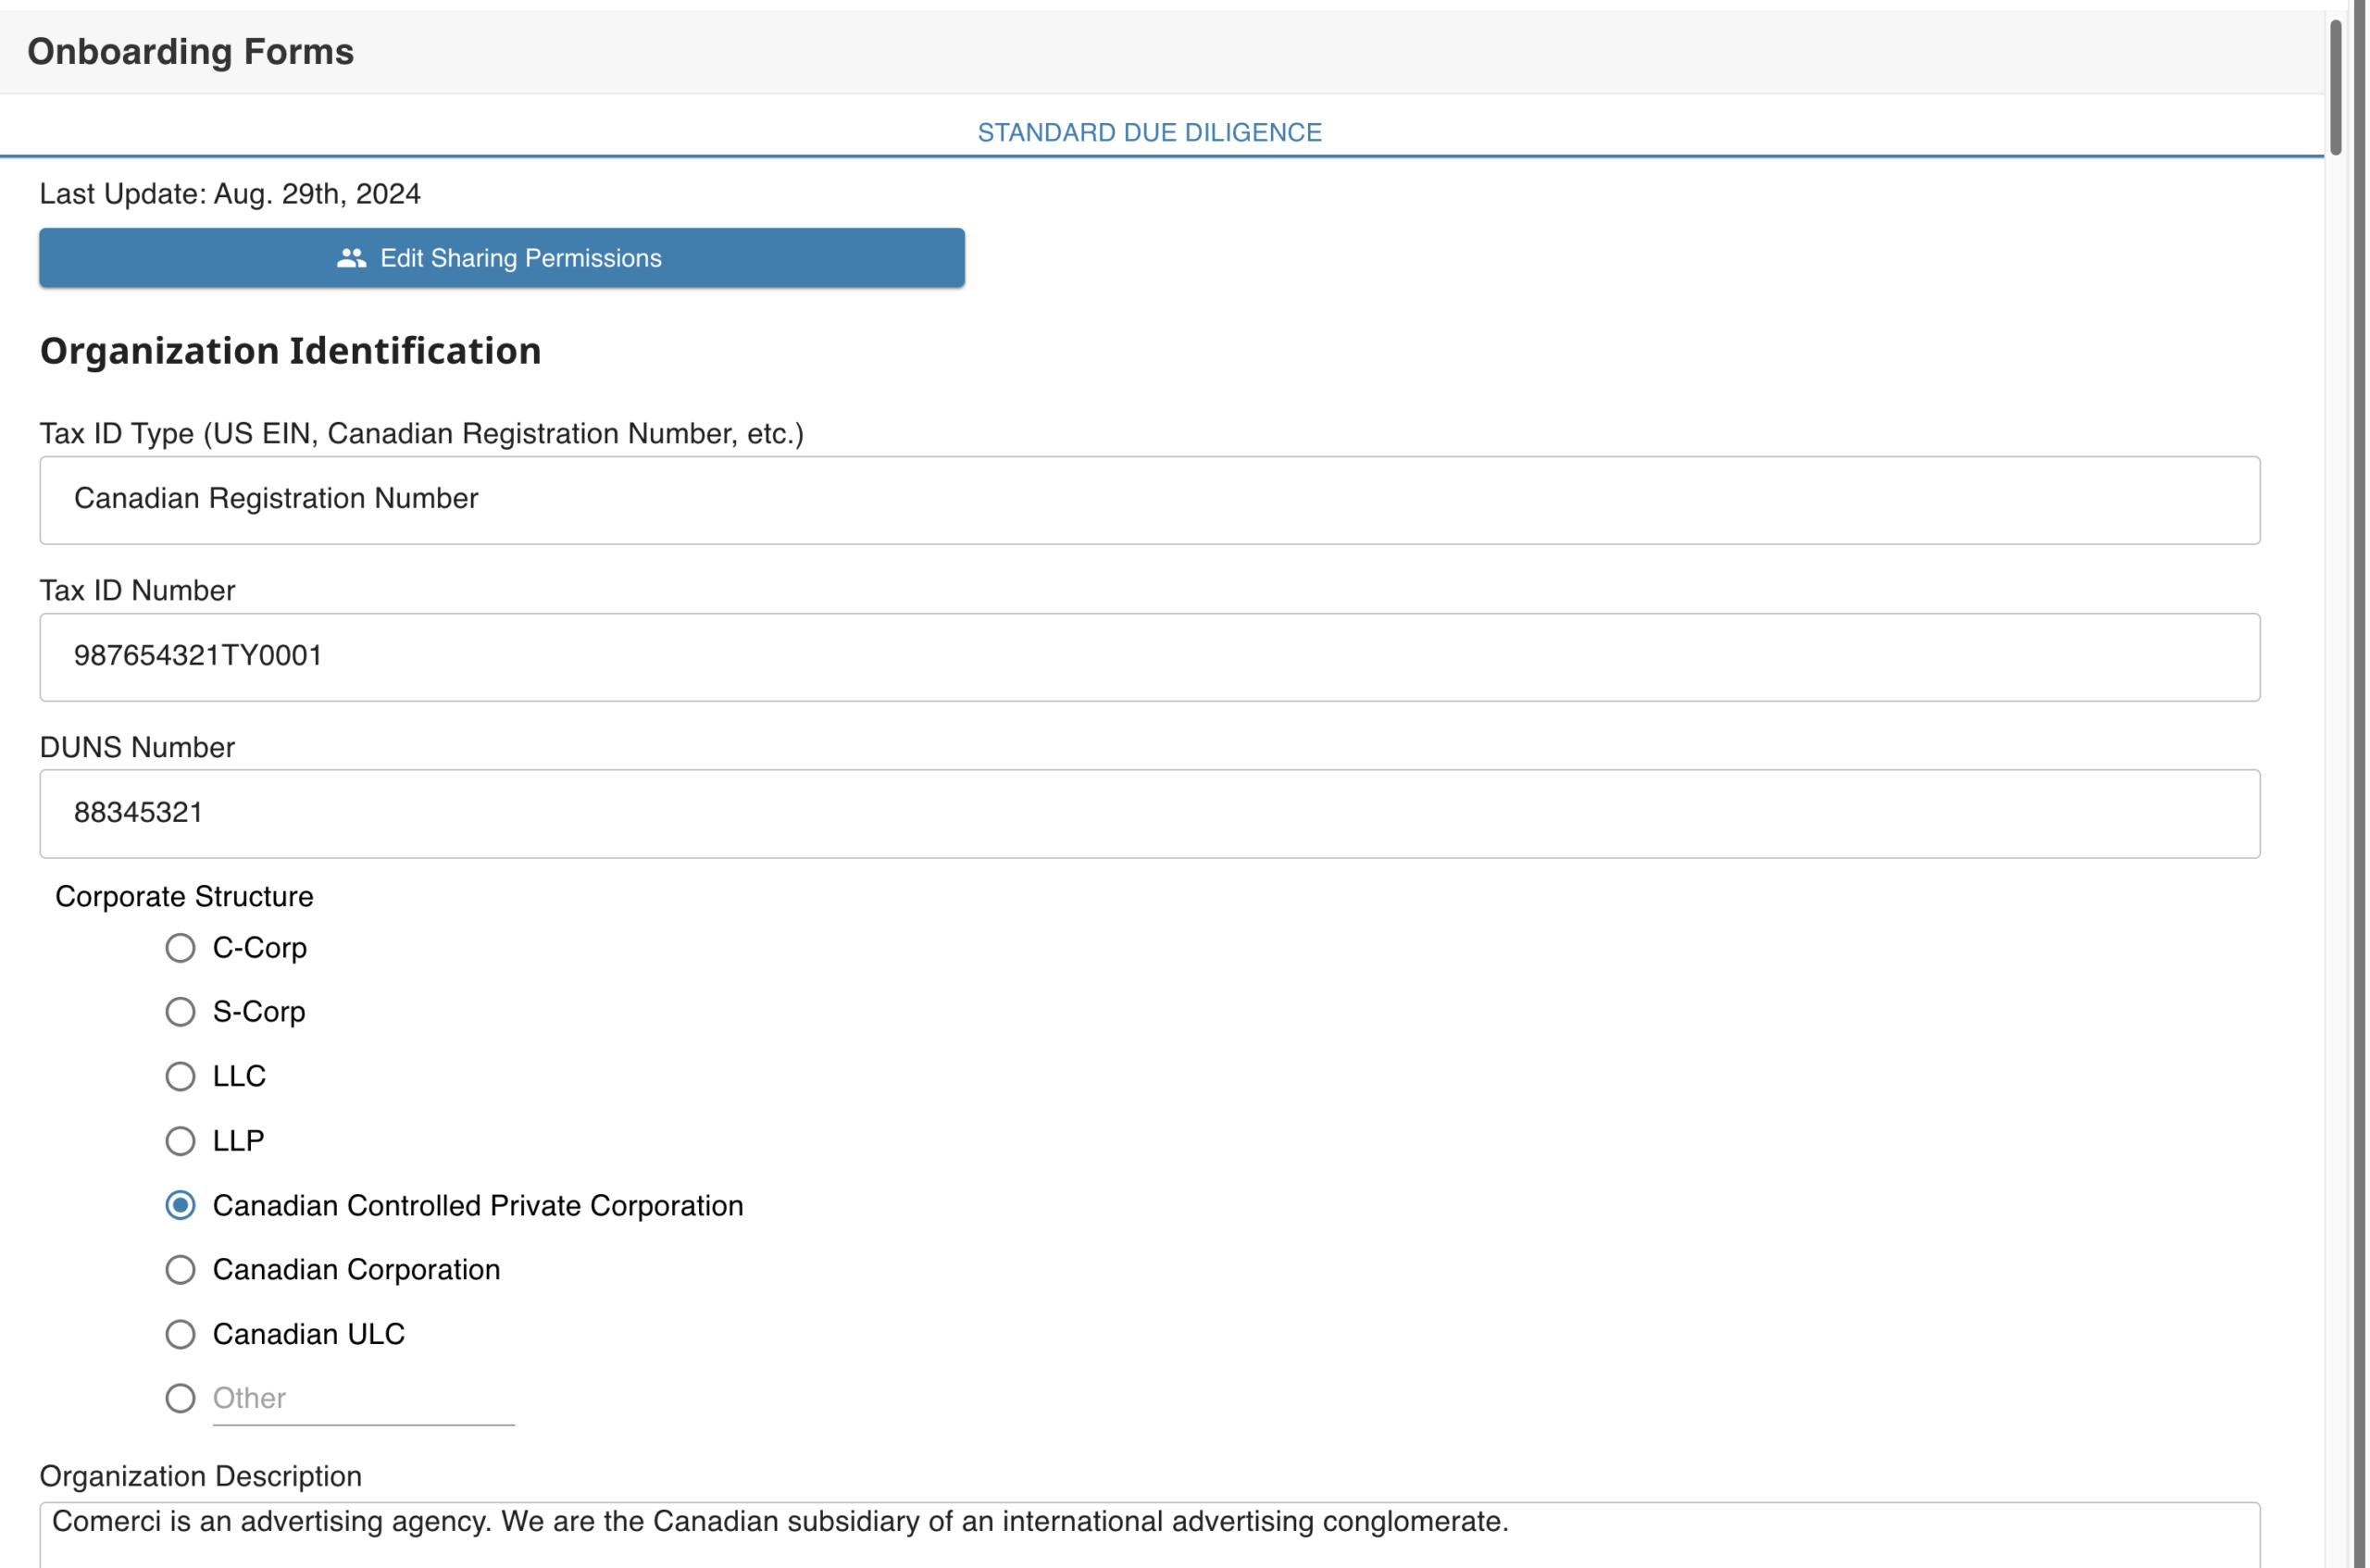This screenshot has width=2370, height=1568.
Task: Click the Last Update date text
Action: pos(229,194)
